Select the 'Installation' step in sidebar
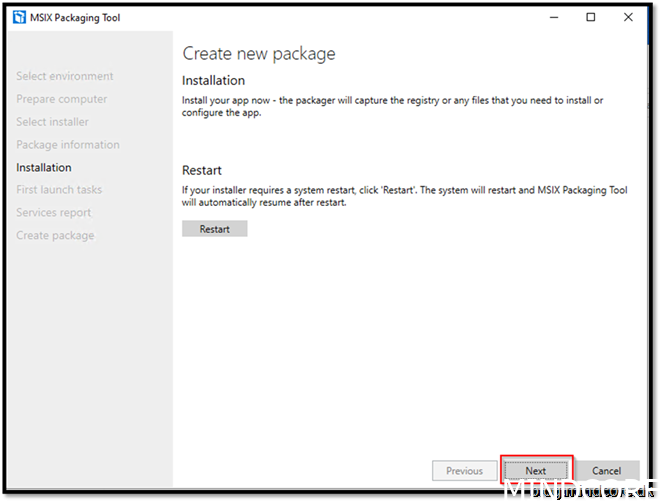The image size is (661, 502). 44,167
